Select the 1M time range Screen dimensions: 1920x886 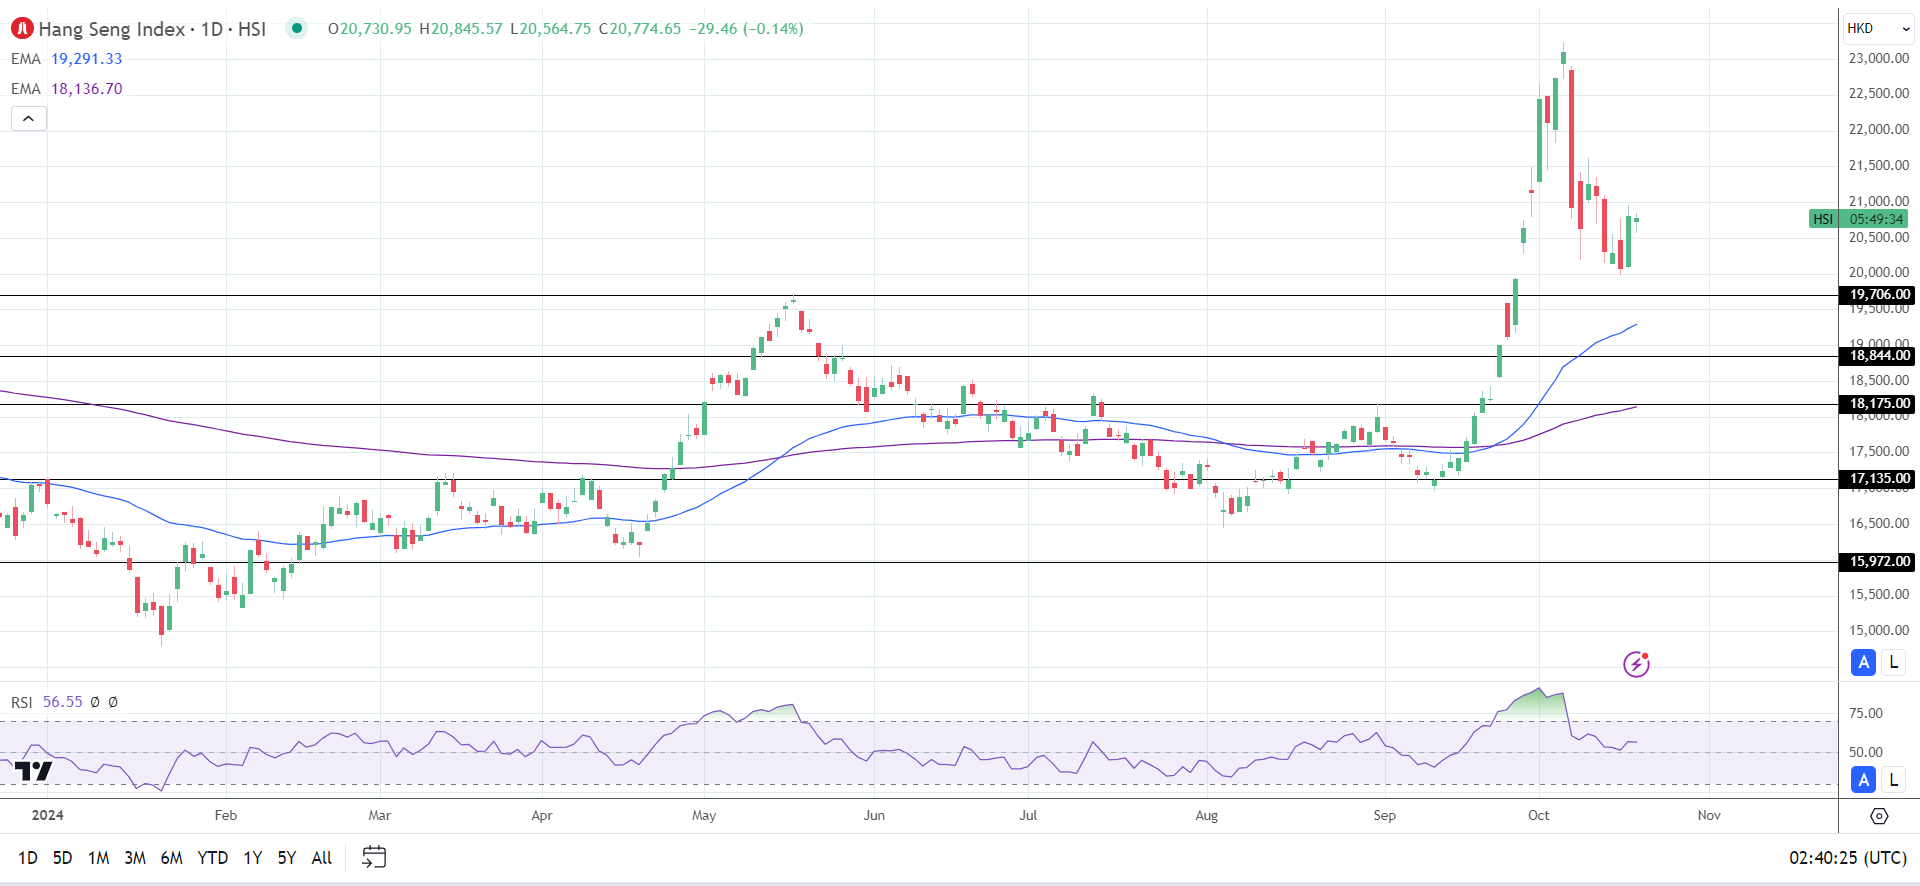click(98, 858)
